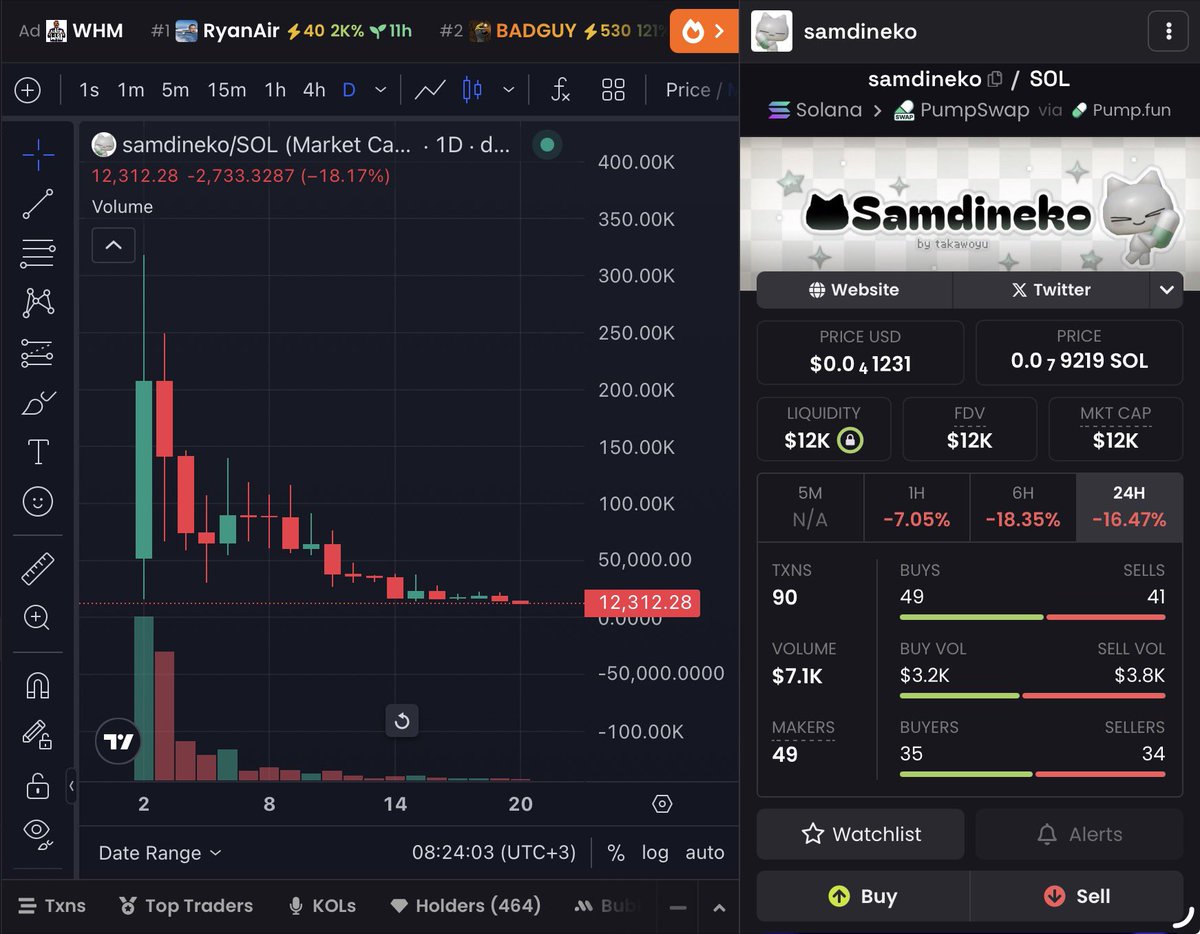
Task: Open the Txns tab
Action: pos(52,906)
